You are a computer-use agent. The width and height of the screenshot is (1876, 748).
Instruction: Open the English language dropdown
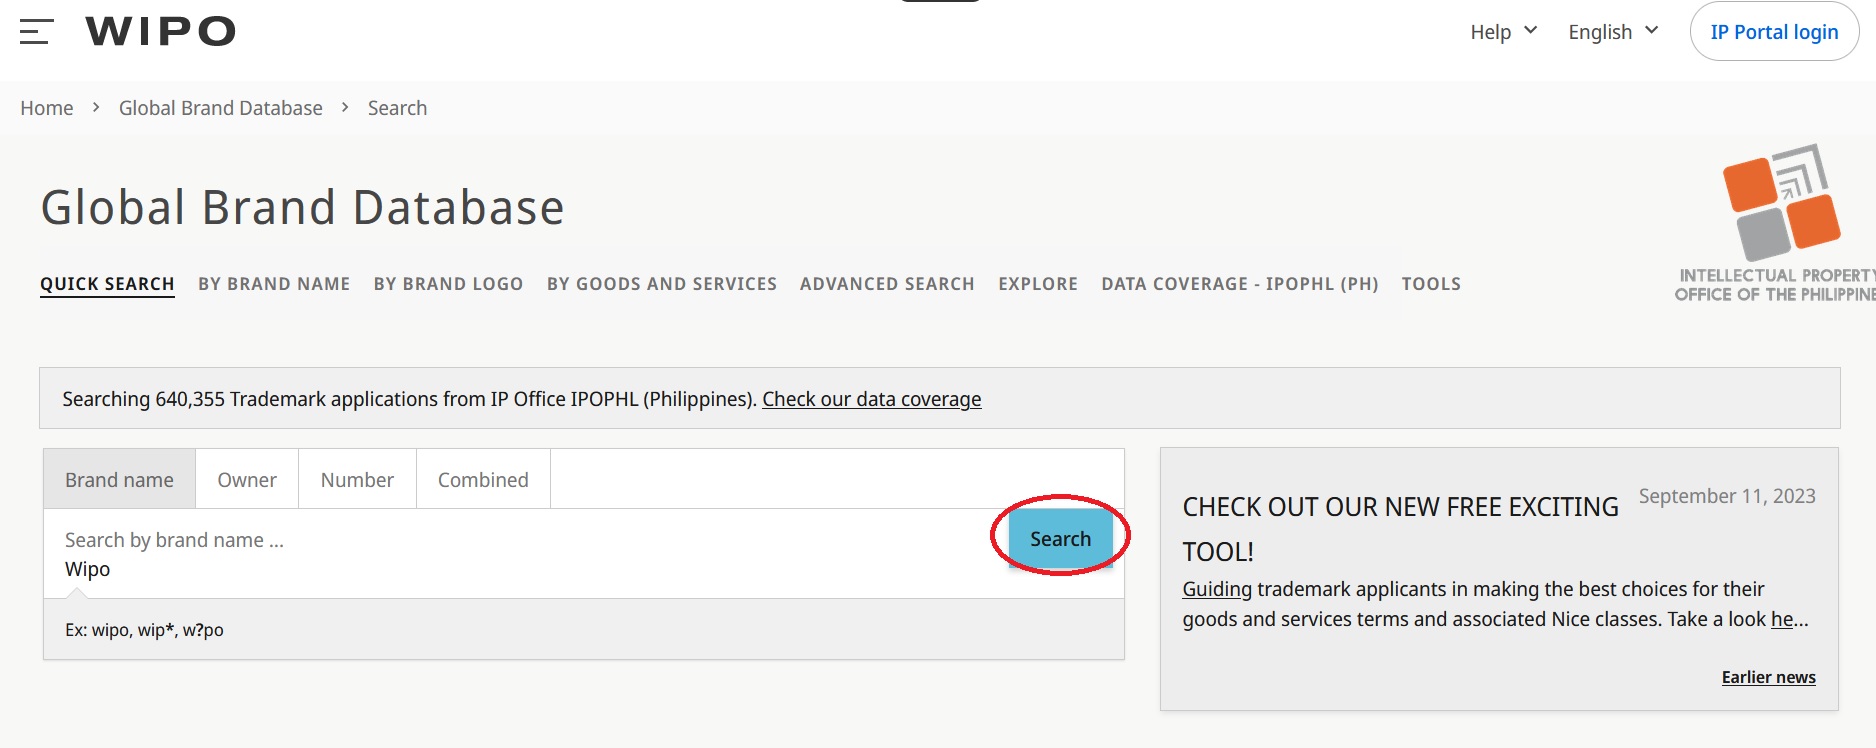pyautogui.click(x=1612, y=32)
